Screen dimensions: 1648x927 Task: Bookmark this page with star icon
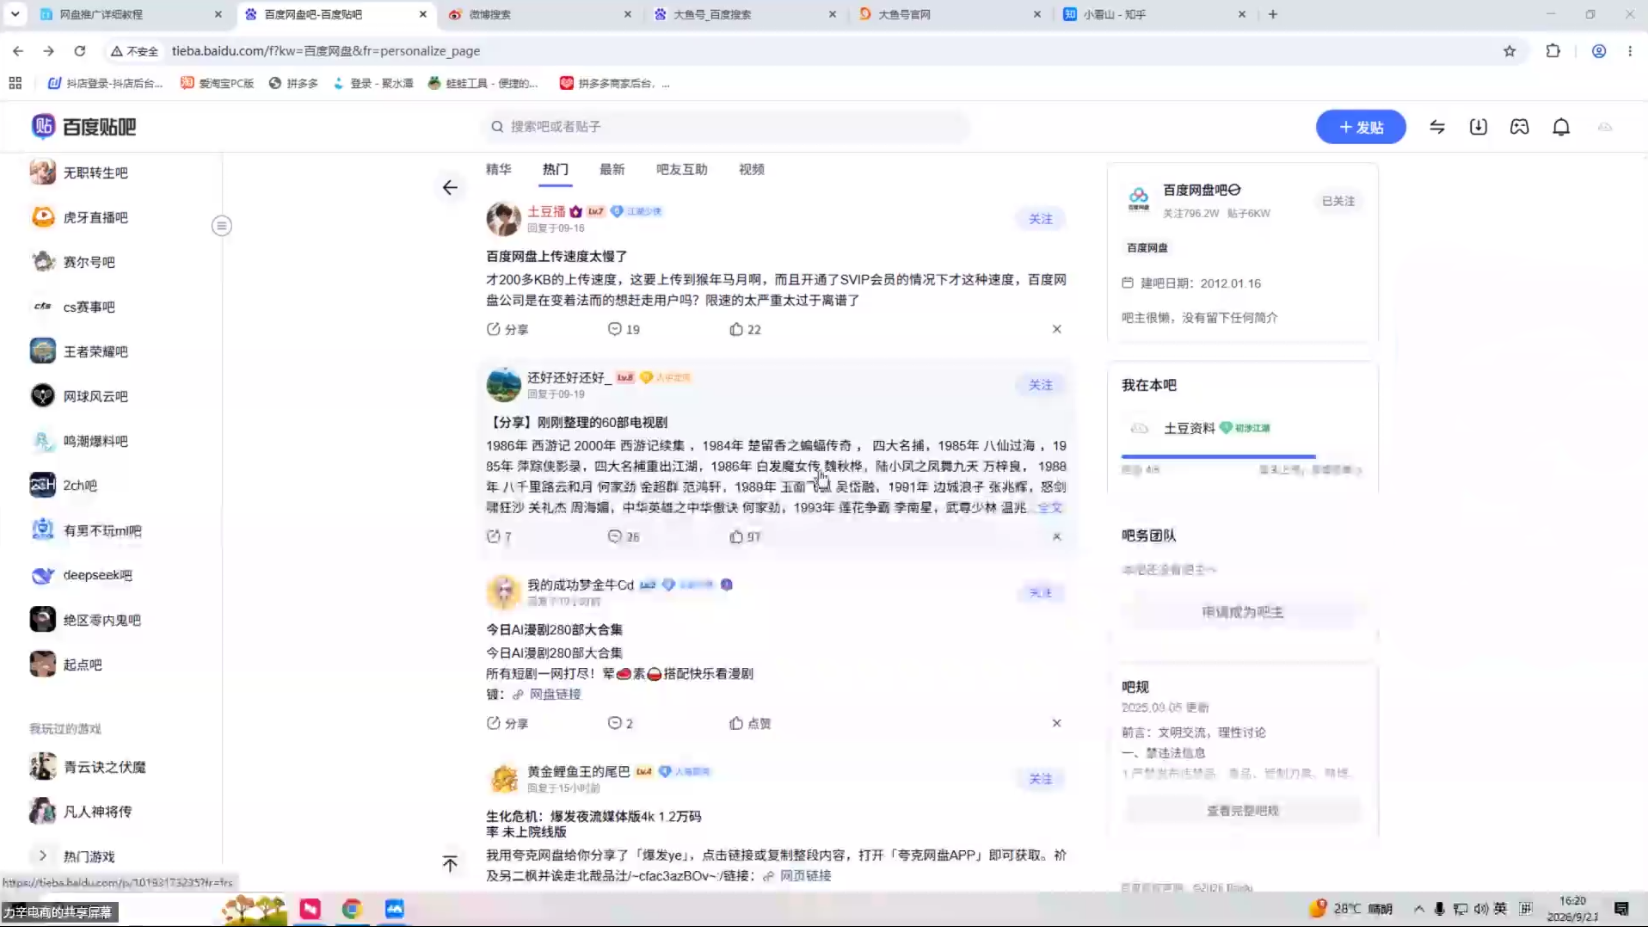pyautogui.click(x=1509, y=51)
